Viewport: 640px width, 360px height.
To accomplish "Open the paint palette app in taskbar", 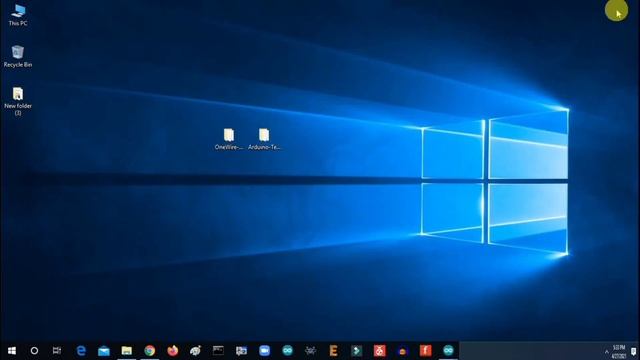I will [x=196, y=351].
